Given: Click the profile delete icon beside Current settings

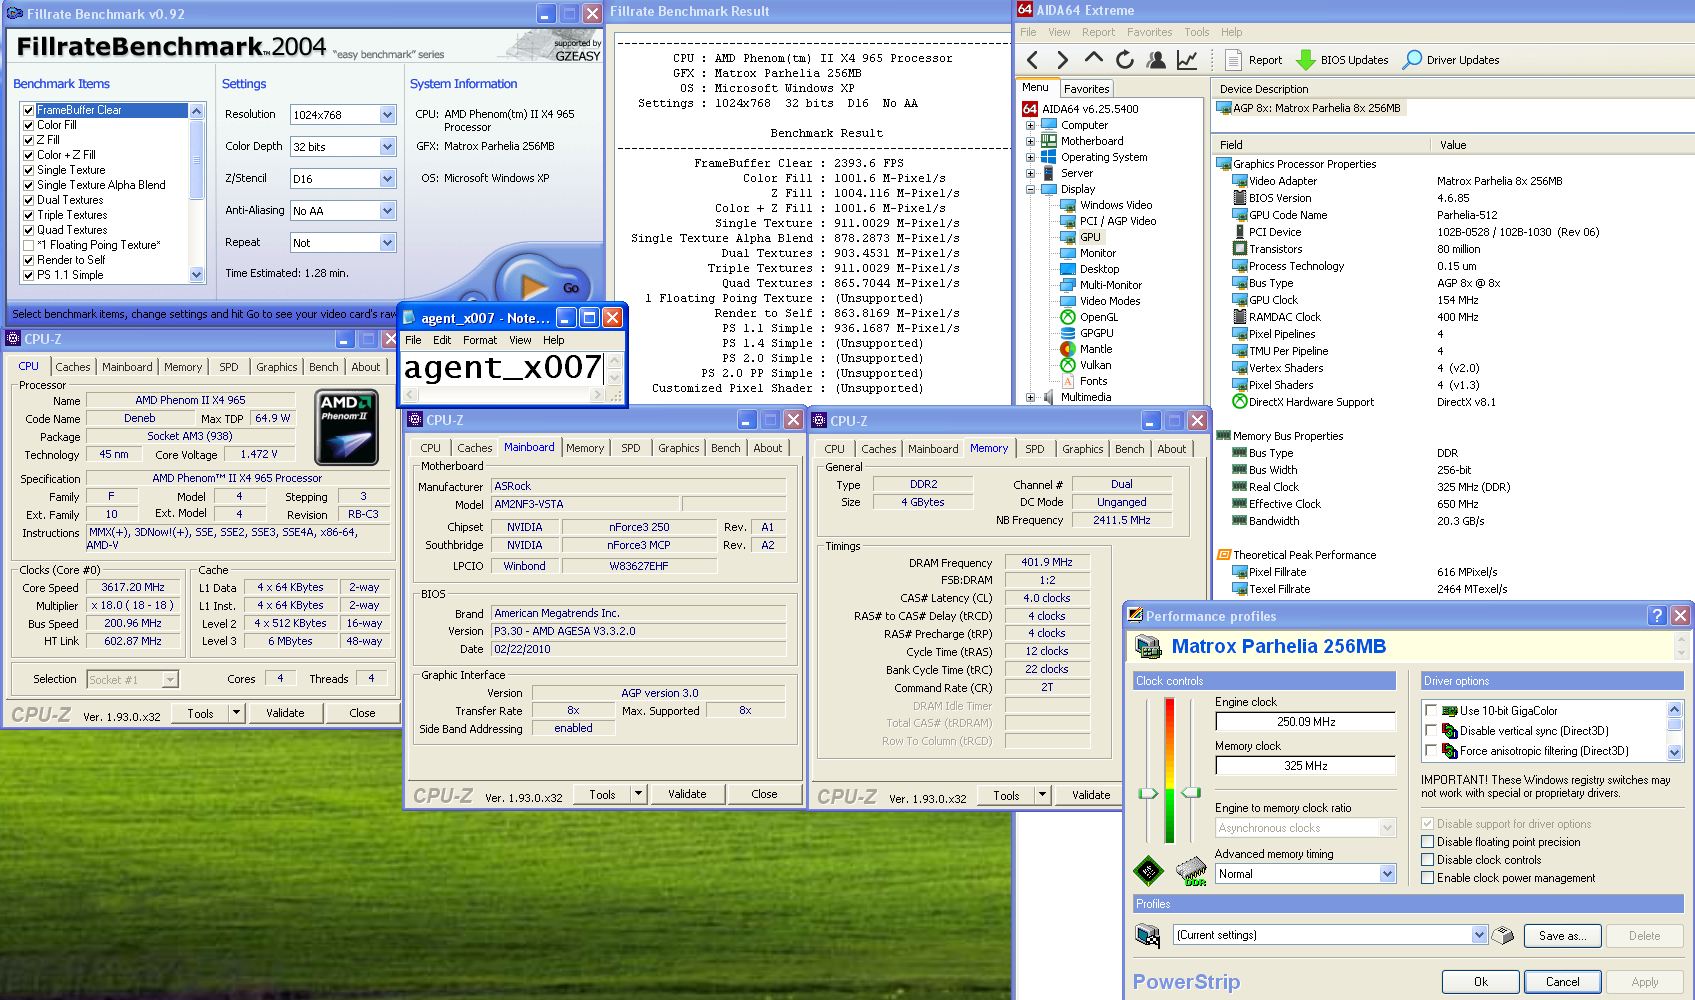Looking at the screenshot, I should coord(1502,936).
